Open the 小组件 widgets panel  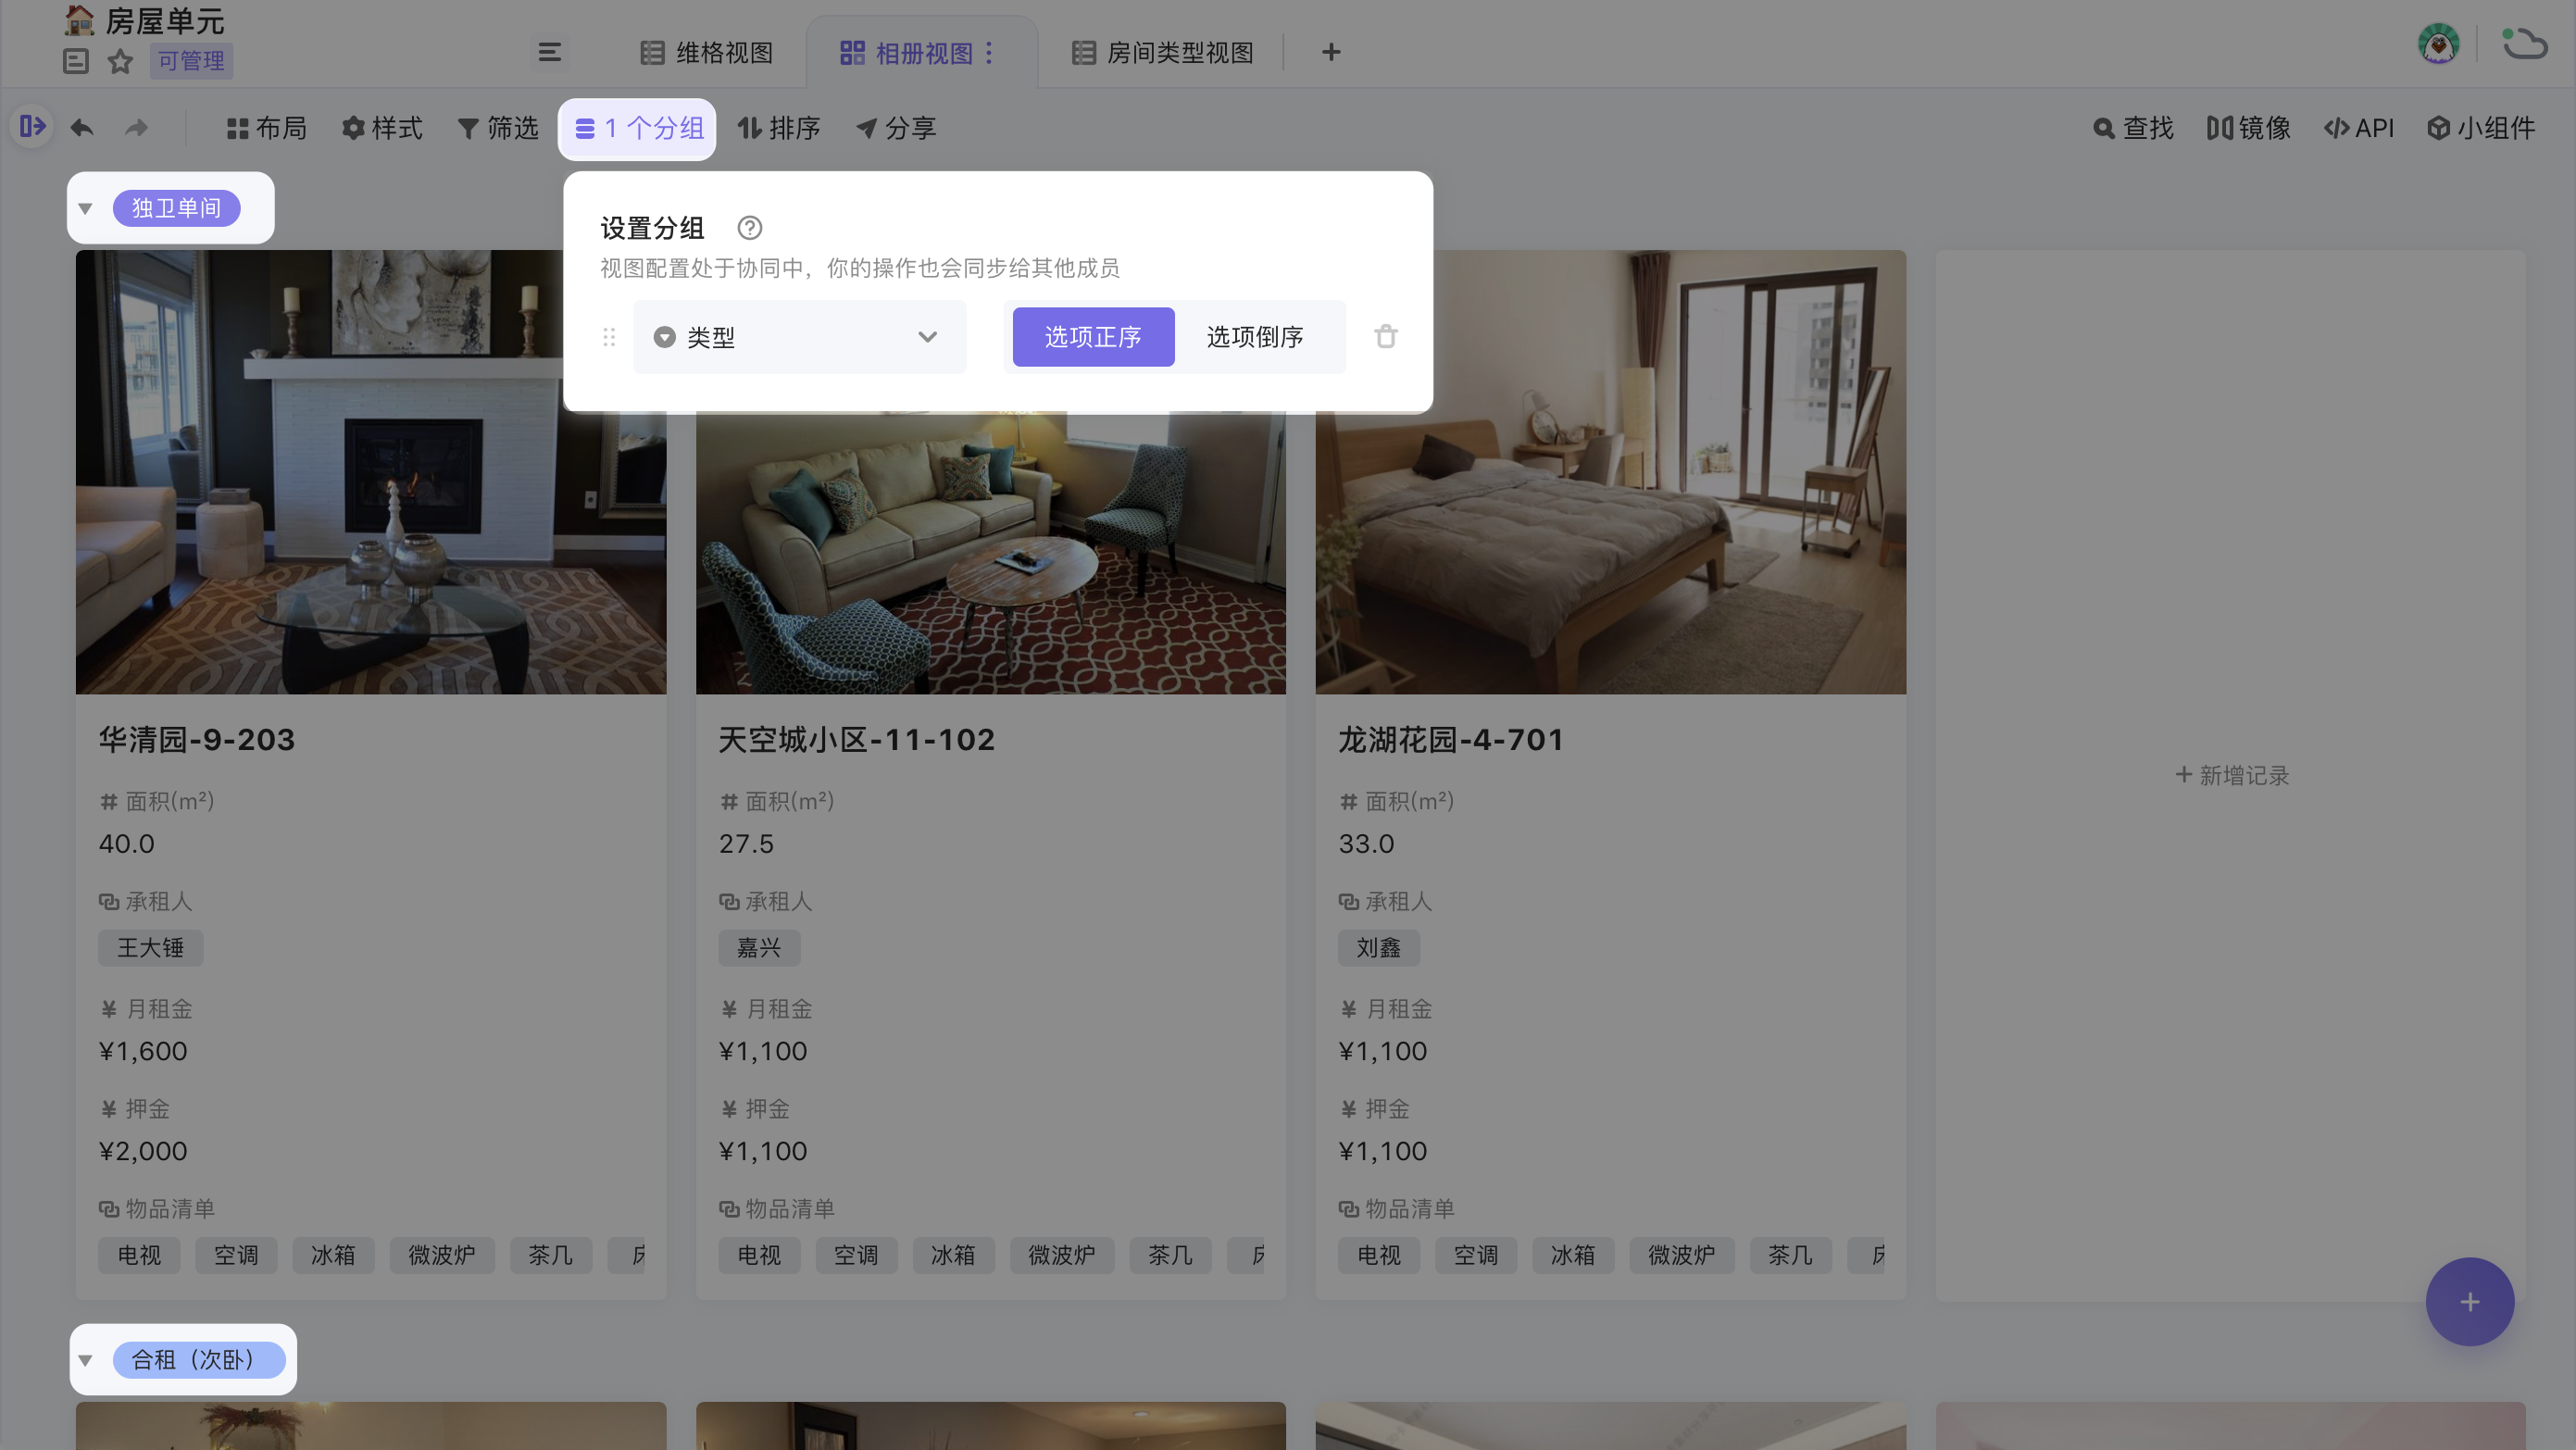[x=2481, y=128]
